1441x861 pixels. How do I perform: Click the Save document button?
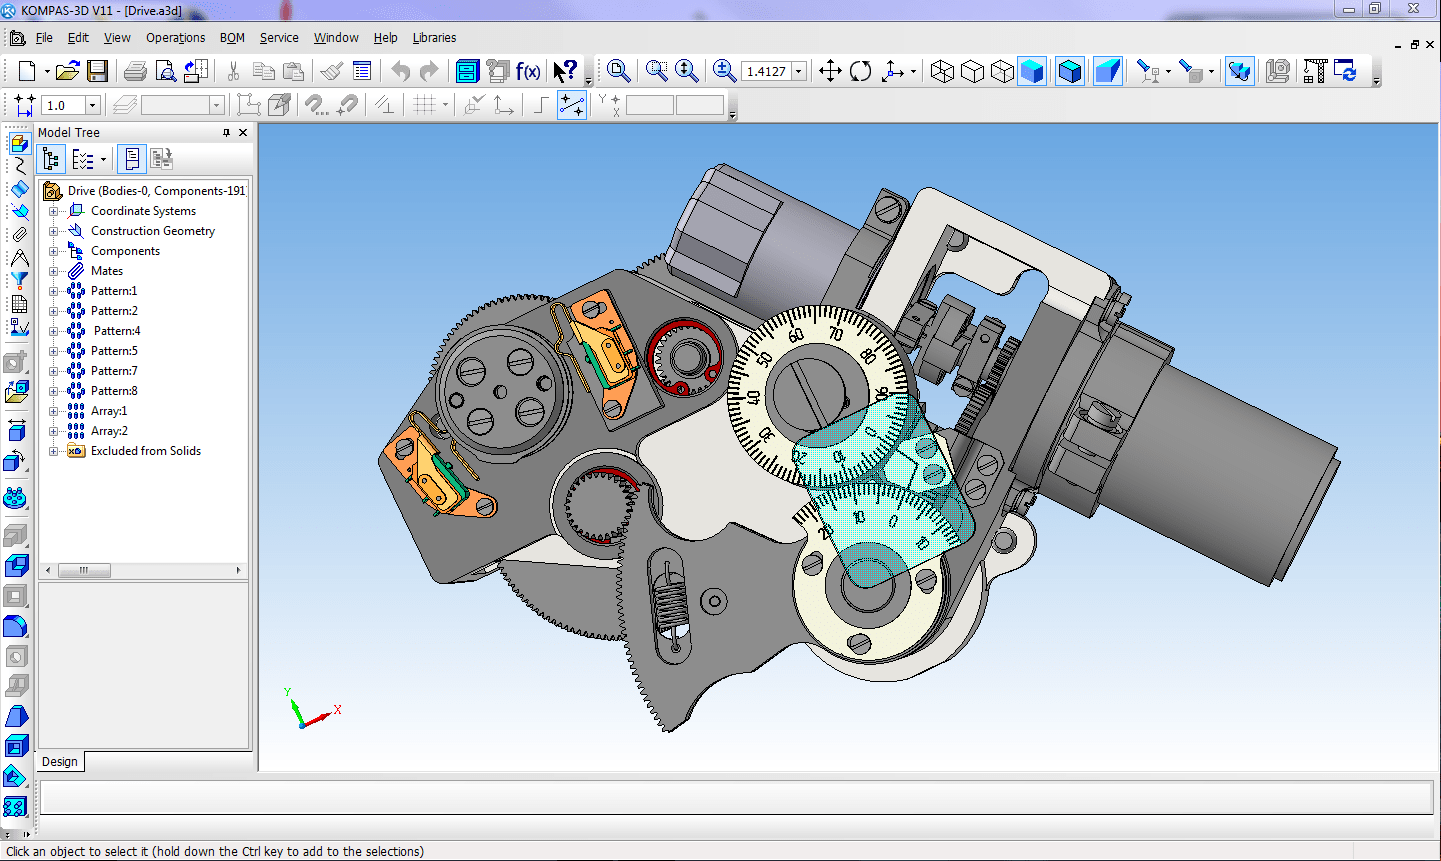click(x=98, y=71)
